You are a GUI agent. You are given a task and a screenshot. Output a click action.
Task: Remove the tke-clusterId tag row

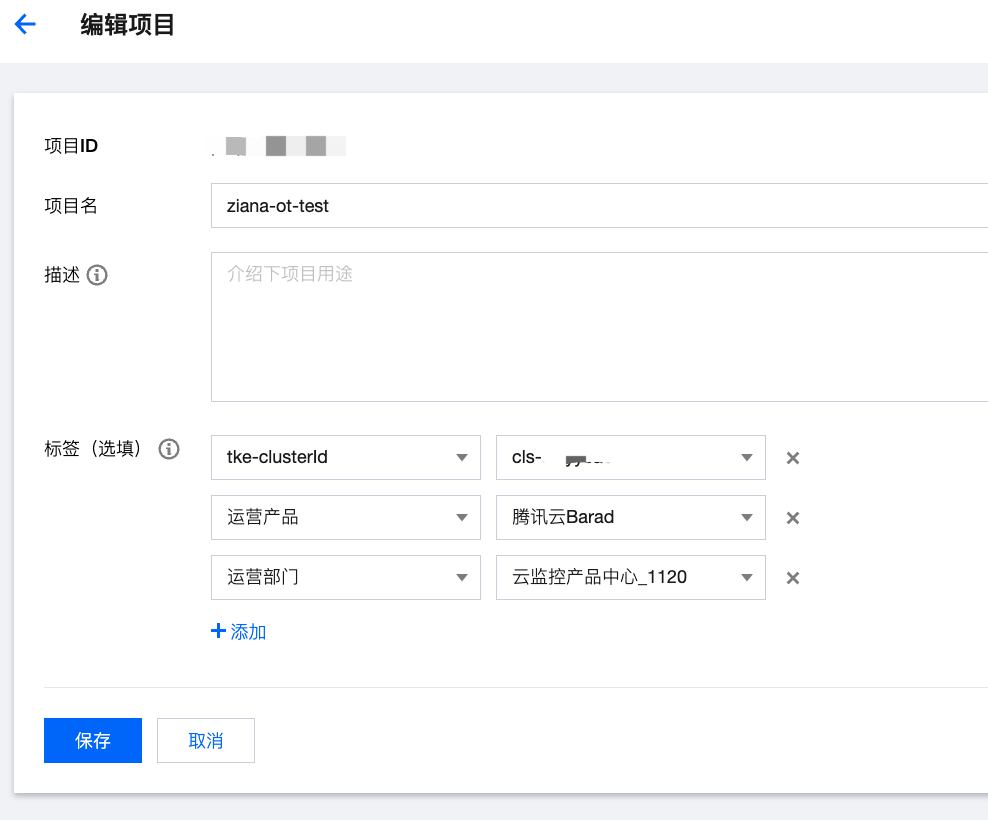pos(793,458)
